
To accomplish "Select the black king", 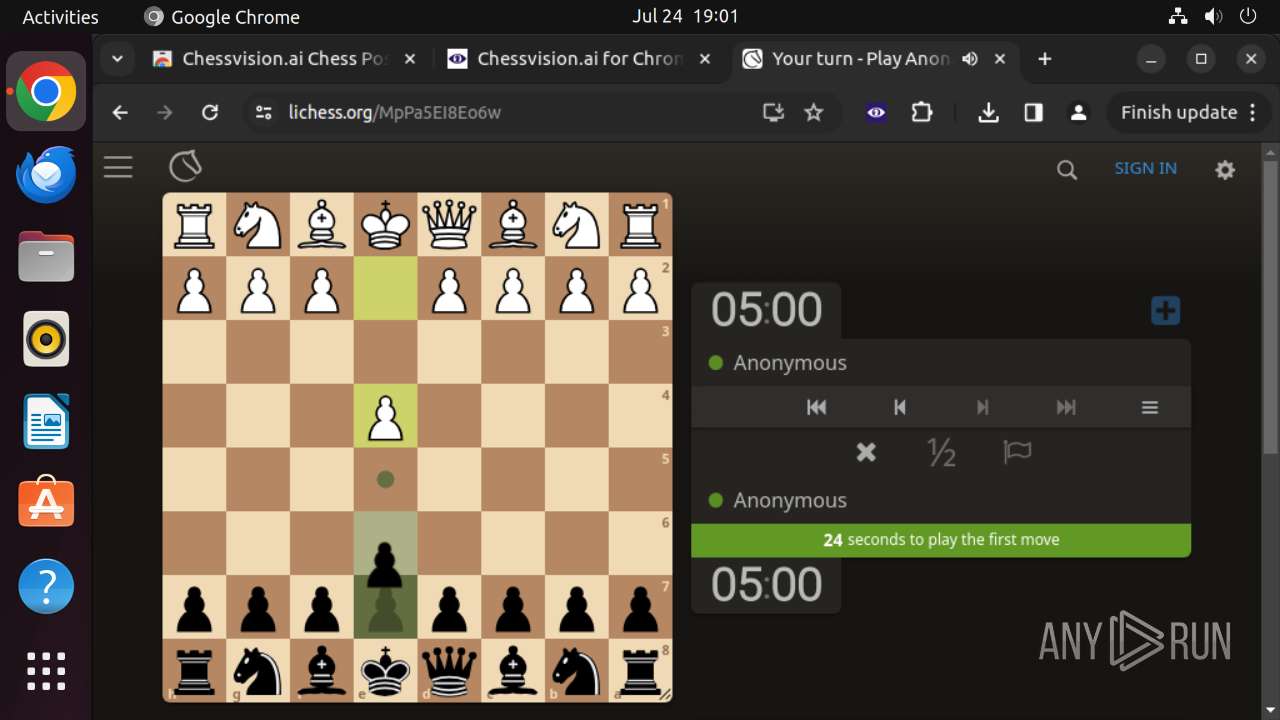I will pos(385,671).
